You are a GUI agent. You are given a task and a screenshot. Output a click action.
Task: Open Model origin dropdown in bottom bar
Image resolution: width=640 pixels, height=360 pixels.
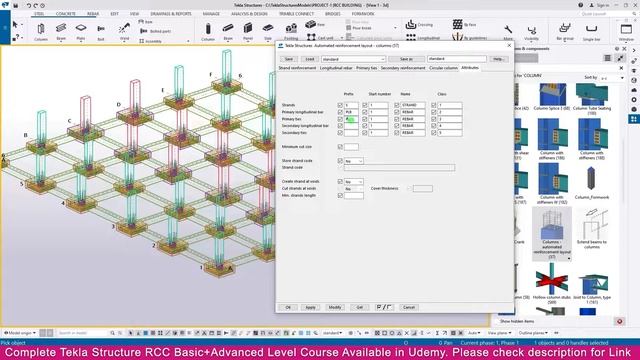(x=20, y=333)
